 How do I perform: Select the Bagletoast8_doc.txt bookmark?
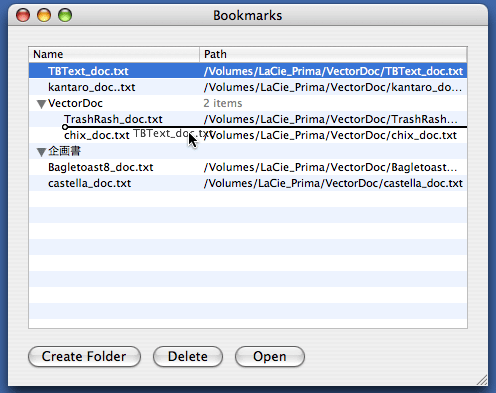point(101,167)
